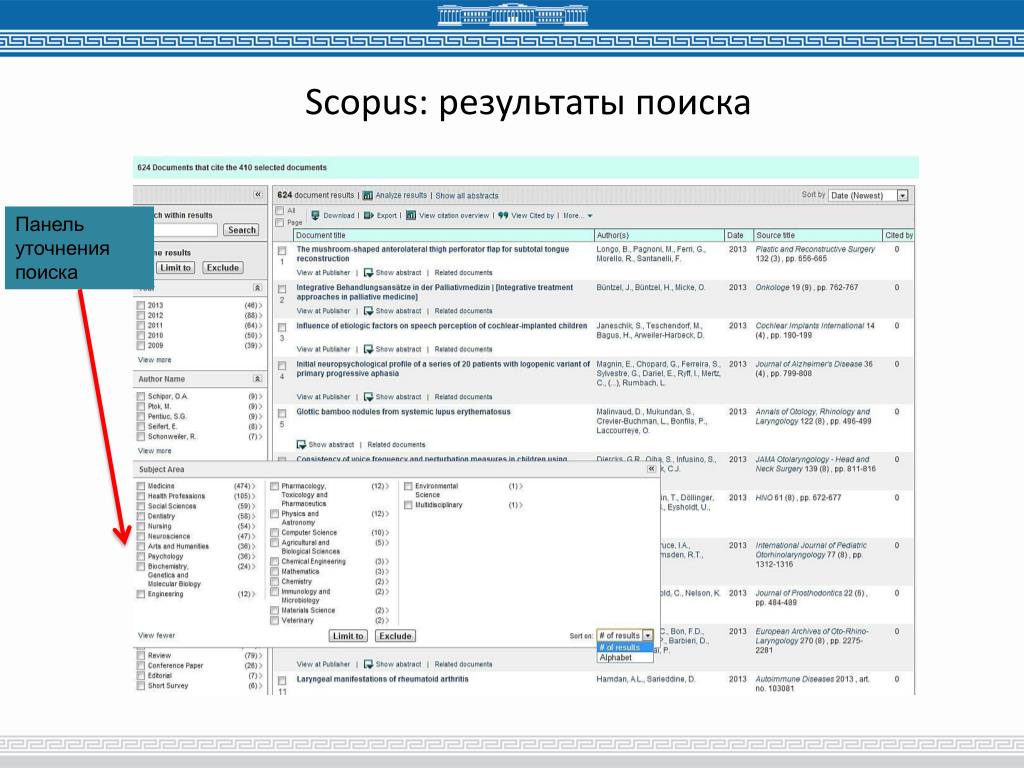Screen dimensions: 1024x768
Task: Click search within results text field
Action: (185, 230)
